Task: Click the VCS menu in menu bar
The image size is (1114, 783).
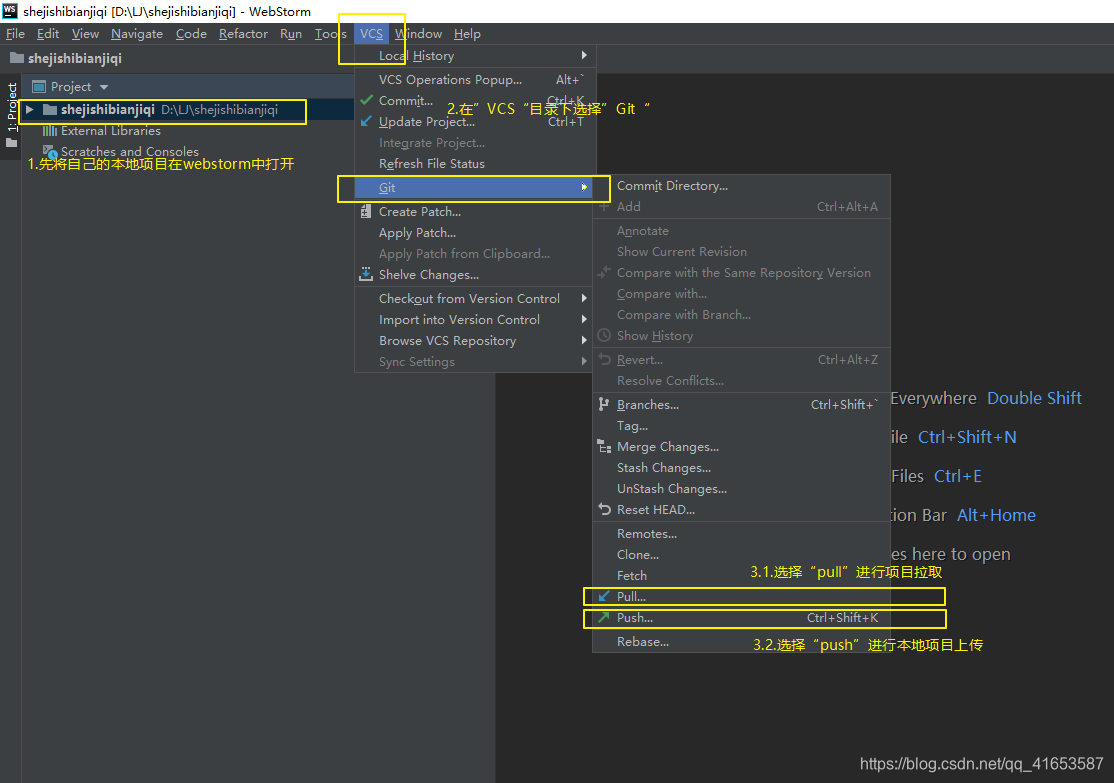Action: pos(371,33)
